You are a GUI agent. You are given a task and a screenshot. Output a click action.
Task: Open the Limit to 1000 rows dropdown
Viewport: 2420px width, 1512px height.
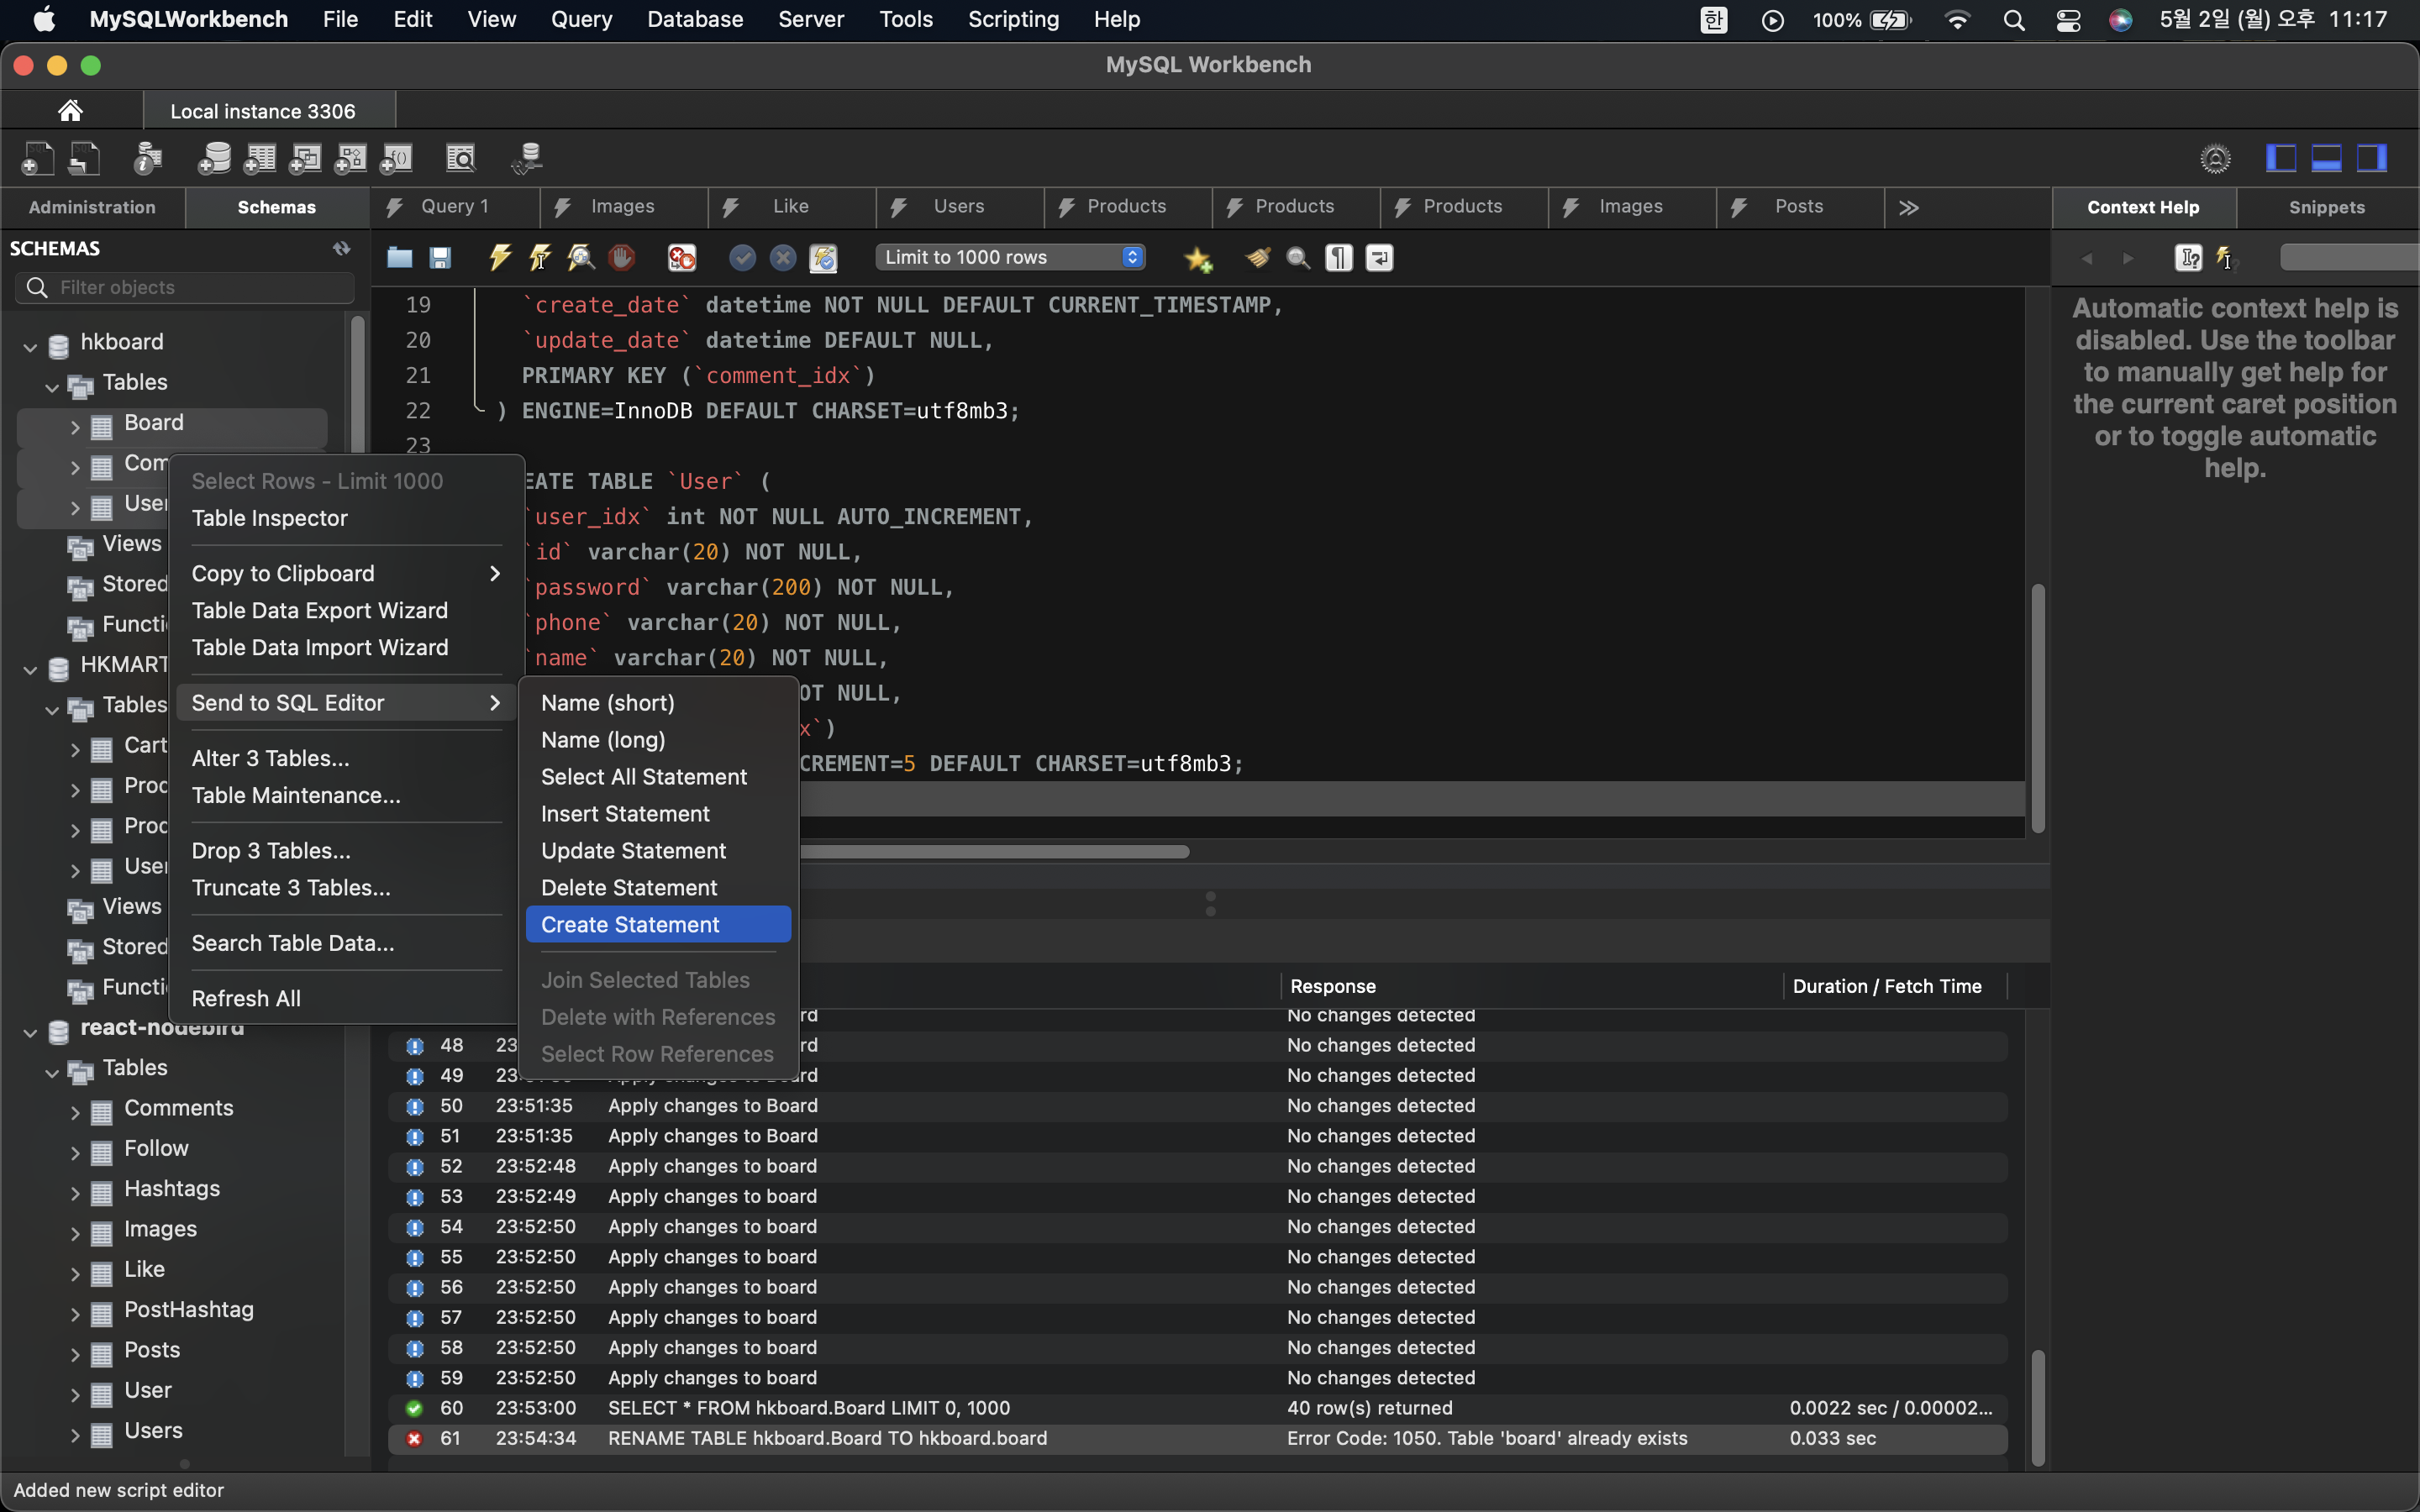tap(1011, 258)
